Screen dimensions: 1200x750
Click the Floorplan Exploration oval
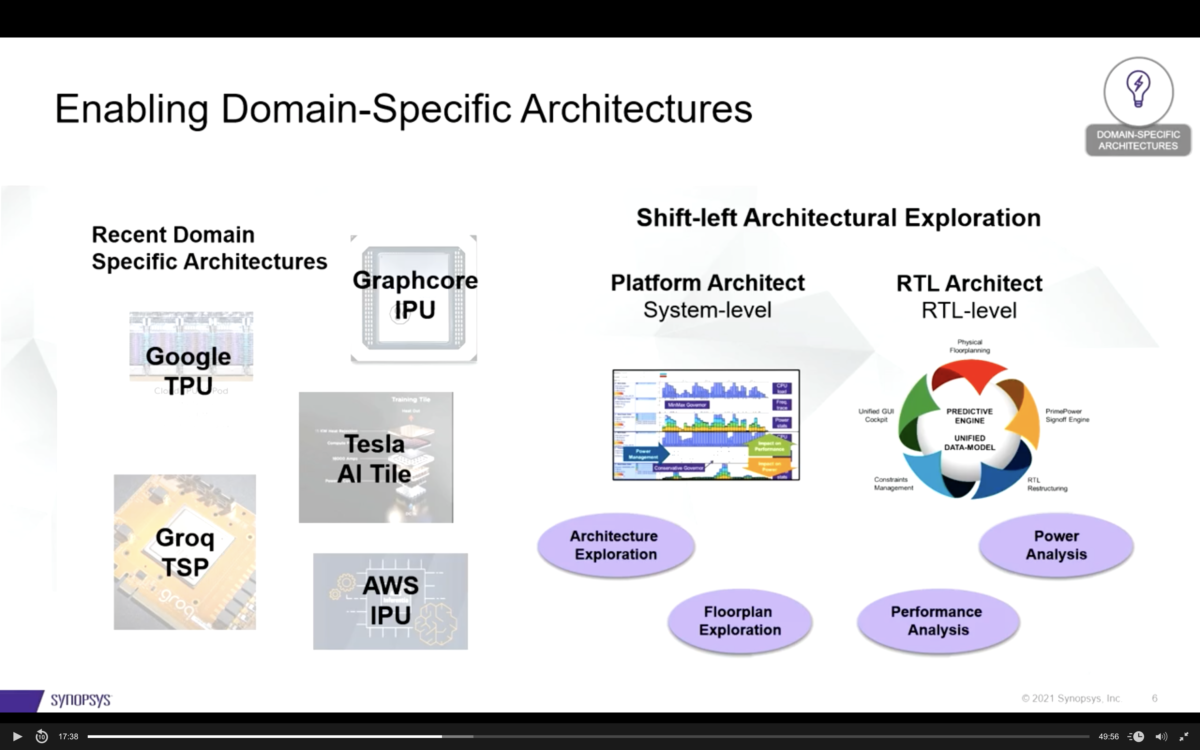[740, 621]
